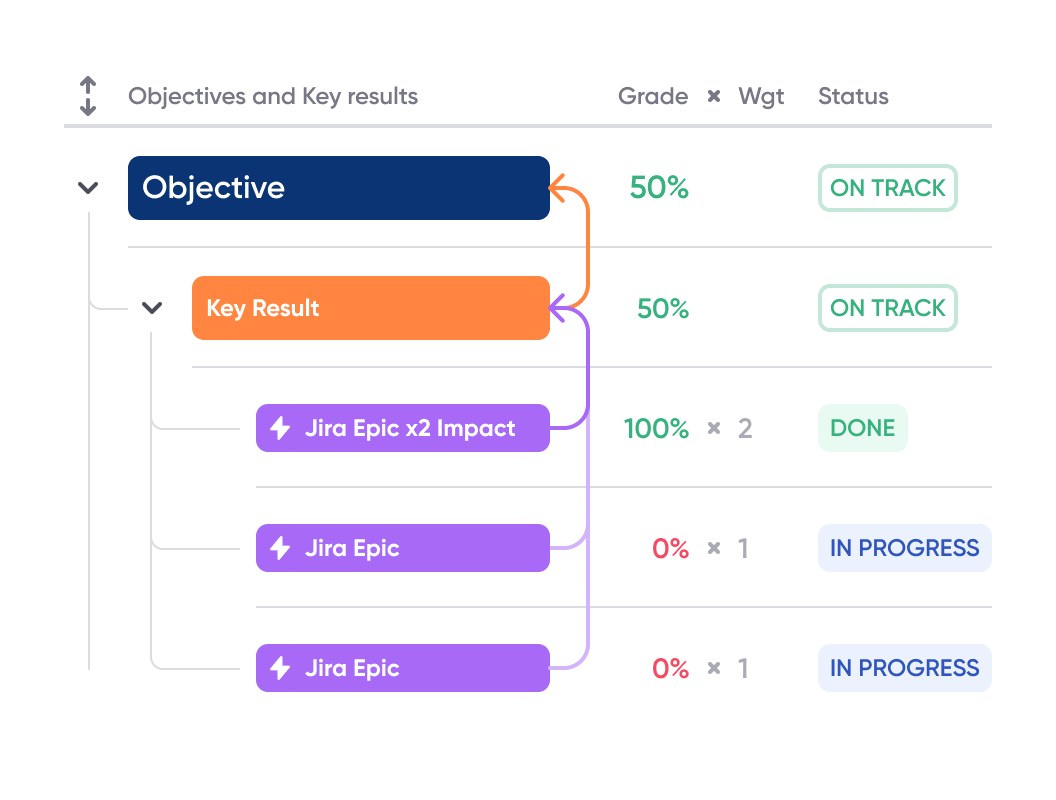
Task: Open the dark blue Objective item
Action: [339, 188]
